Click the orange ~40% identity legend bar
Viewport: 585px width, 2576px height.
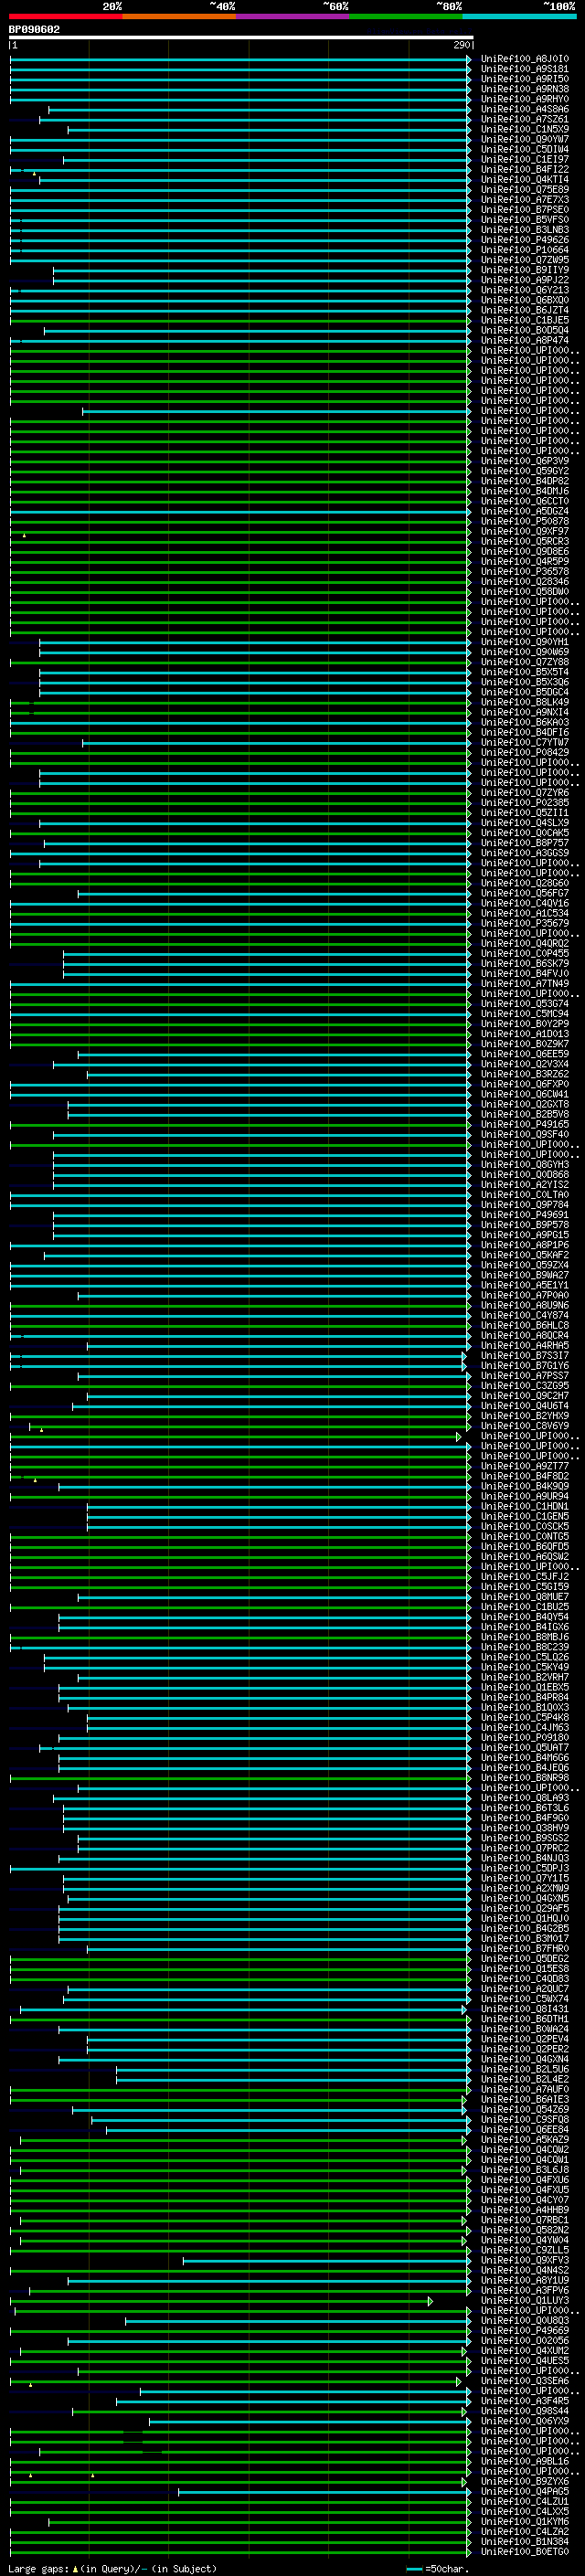(179, 16)
